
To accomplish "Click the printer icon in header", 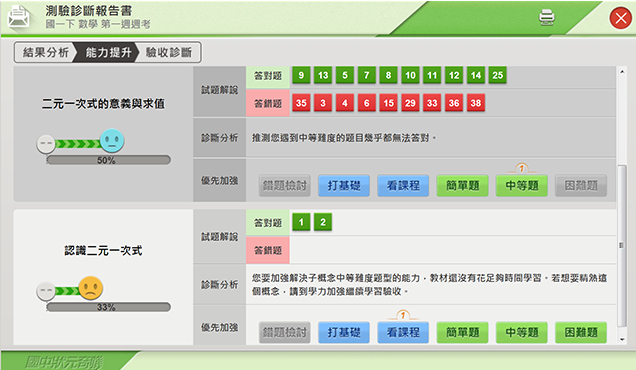I will (546, 17).
